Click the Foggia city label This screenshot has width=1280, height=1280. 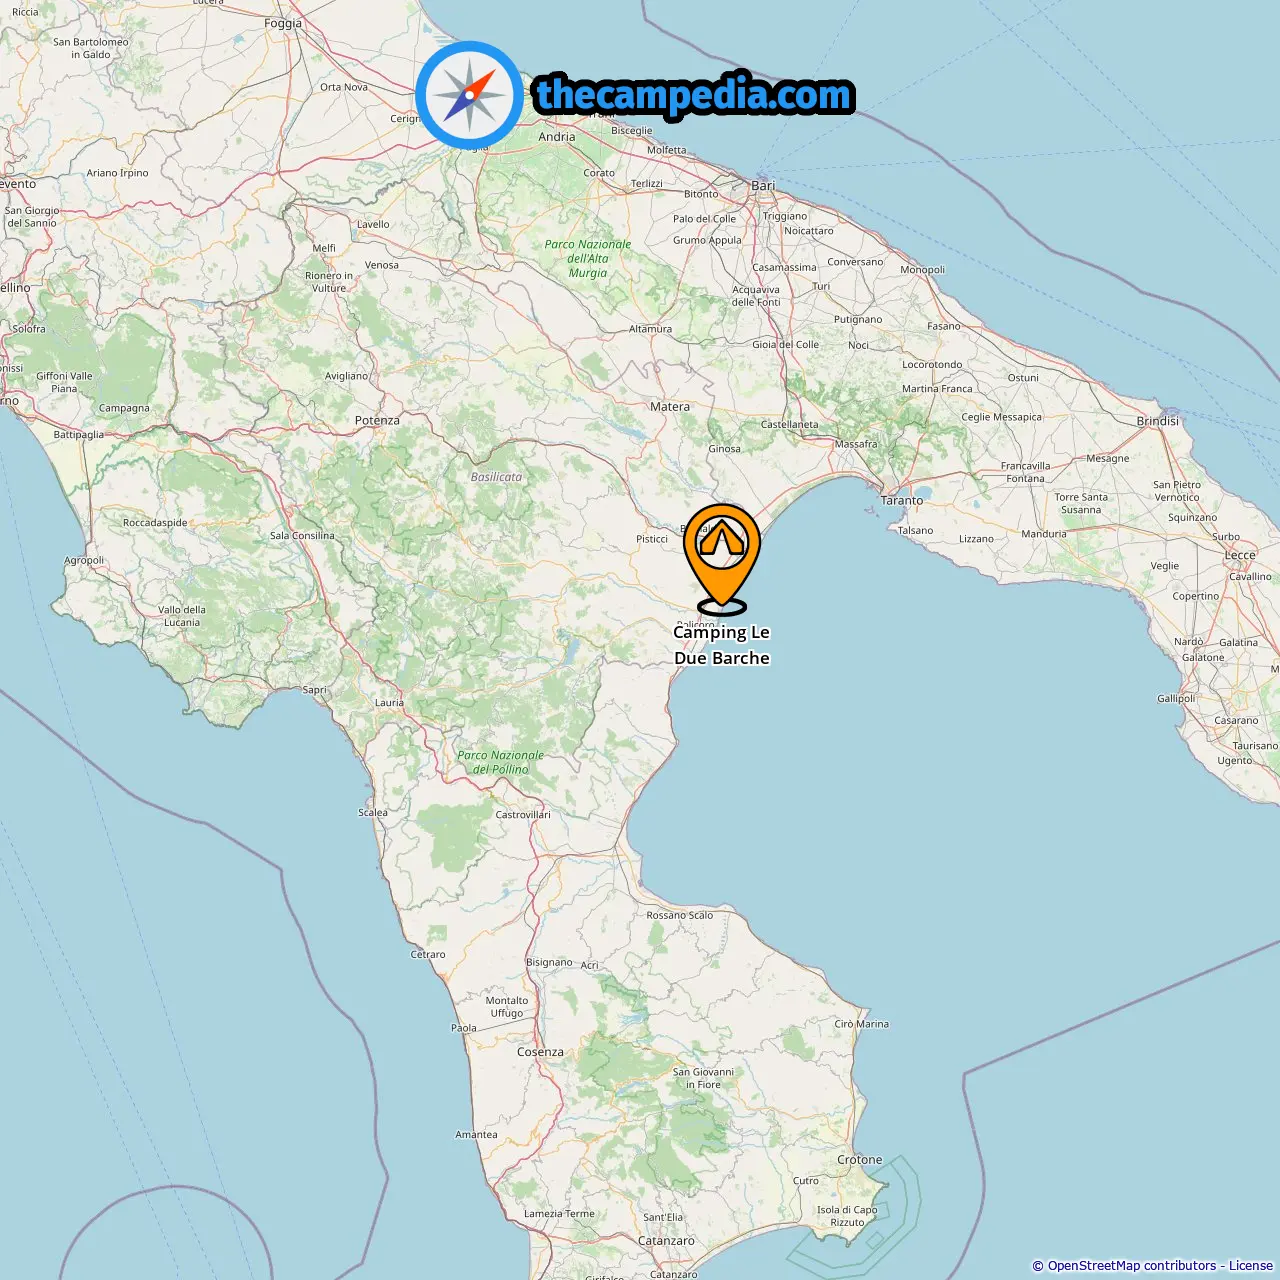(283, 23)
